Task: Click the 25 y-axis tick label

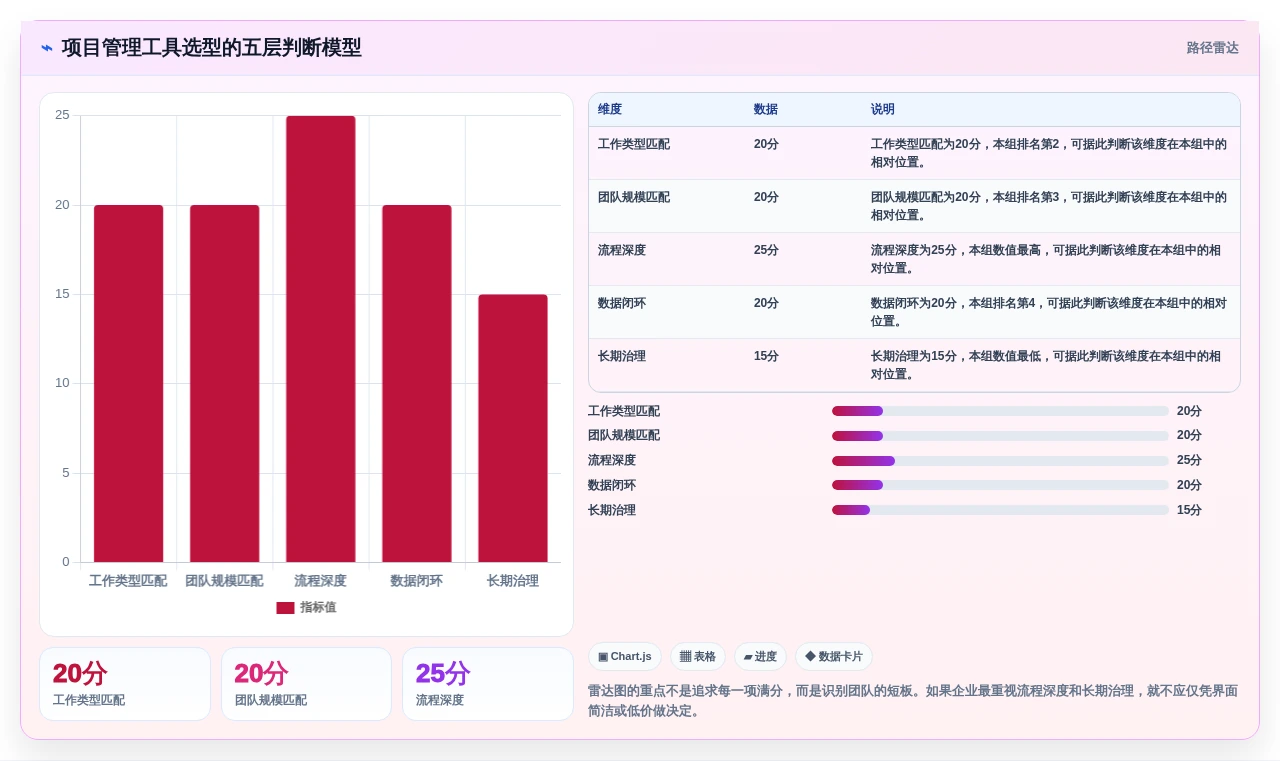Action: click(62, 115)
